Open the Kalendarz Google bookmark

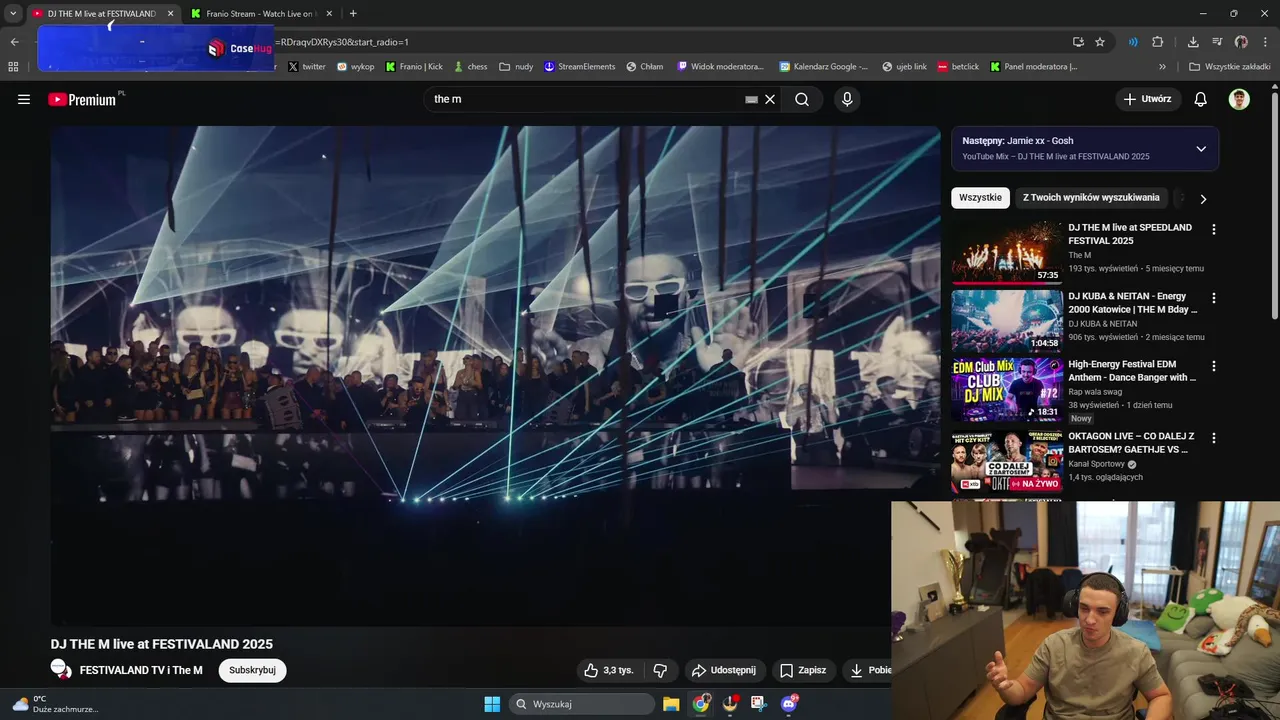824,67
